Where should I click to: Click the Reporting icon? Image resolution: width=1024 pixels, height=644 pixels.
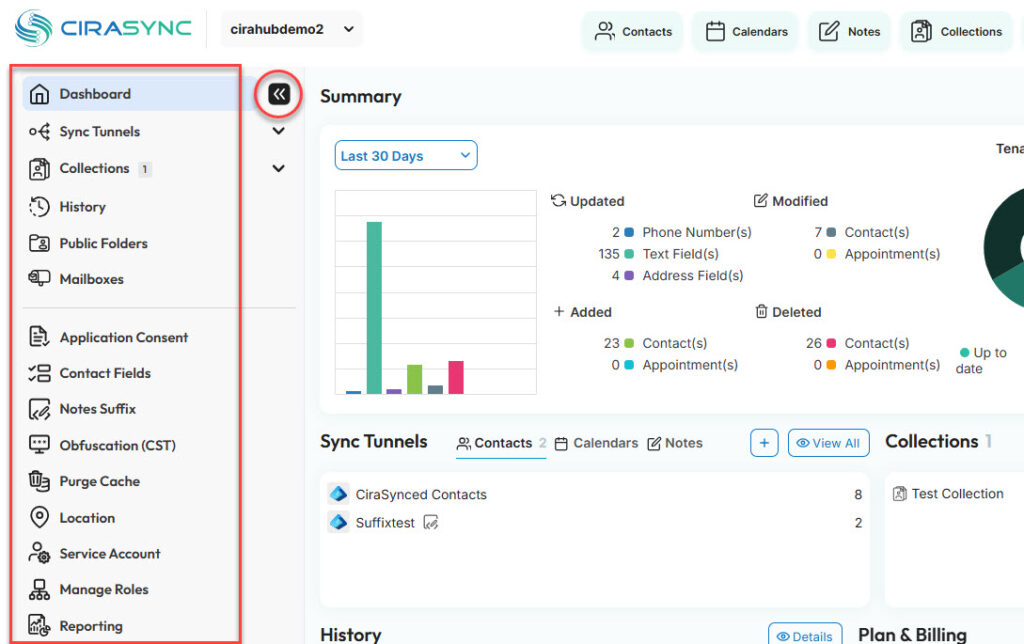point(39,625)
